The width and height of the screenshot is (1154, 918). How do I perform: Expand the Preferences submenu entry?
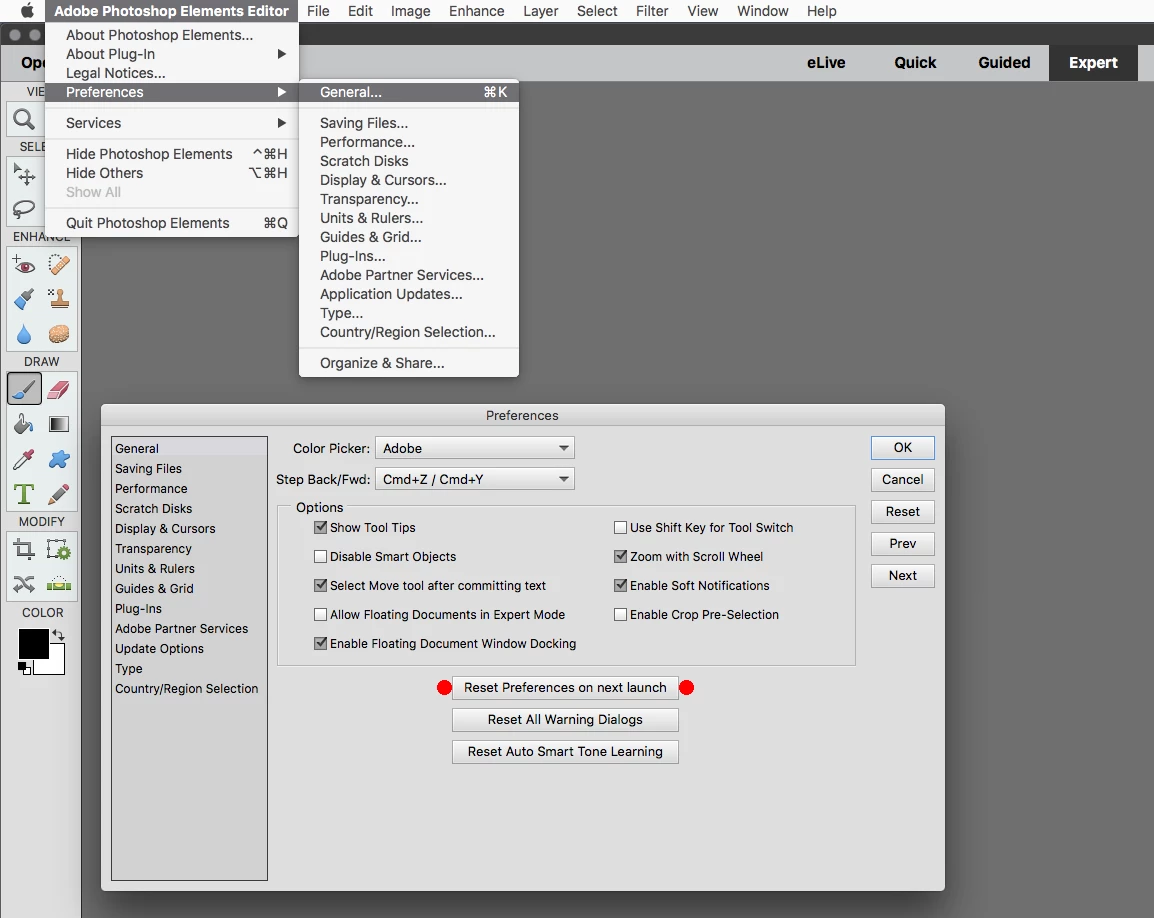pos(172,92)
